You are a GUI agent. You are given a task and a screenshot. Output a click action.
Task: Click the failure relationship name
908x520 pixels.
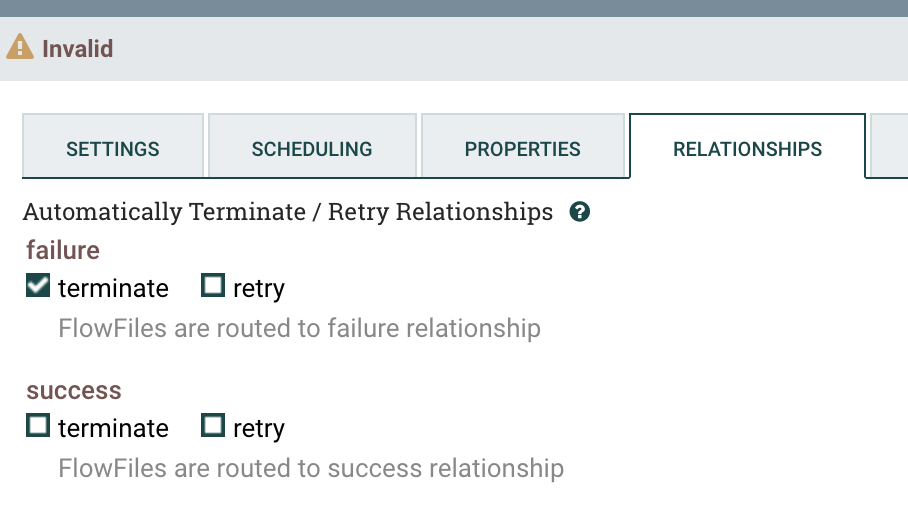pyautogui.click(x=63, y=250)
